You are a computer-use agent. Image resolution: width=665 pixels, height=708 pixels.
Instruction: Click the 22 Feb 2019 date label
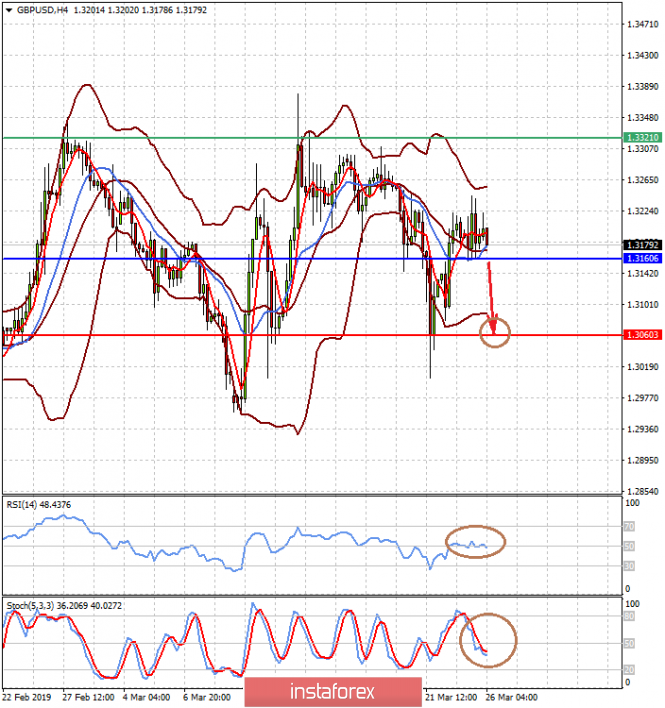click(x=28, y=697)
